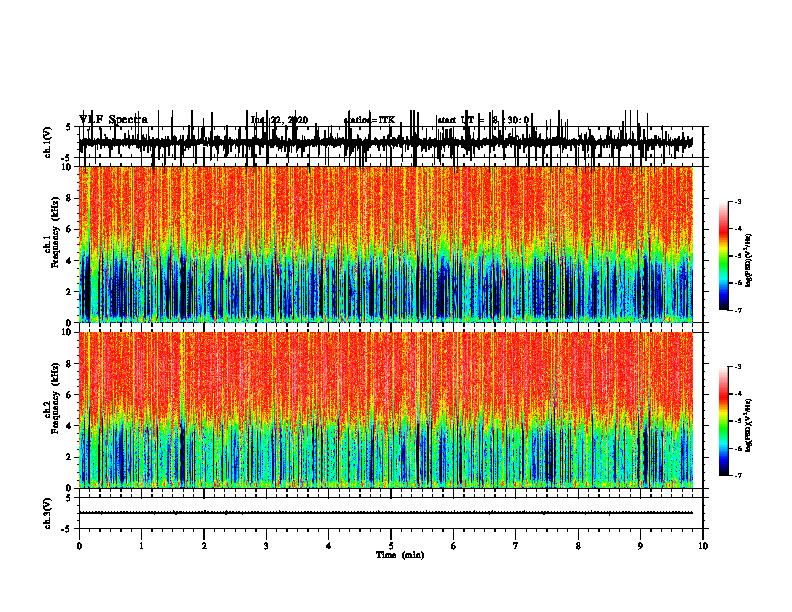The width and height of the screenshot is (792, 612).
Task: Click the '6' kHz tick on ch.1 spectrogram
Action: 70,230
